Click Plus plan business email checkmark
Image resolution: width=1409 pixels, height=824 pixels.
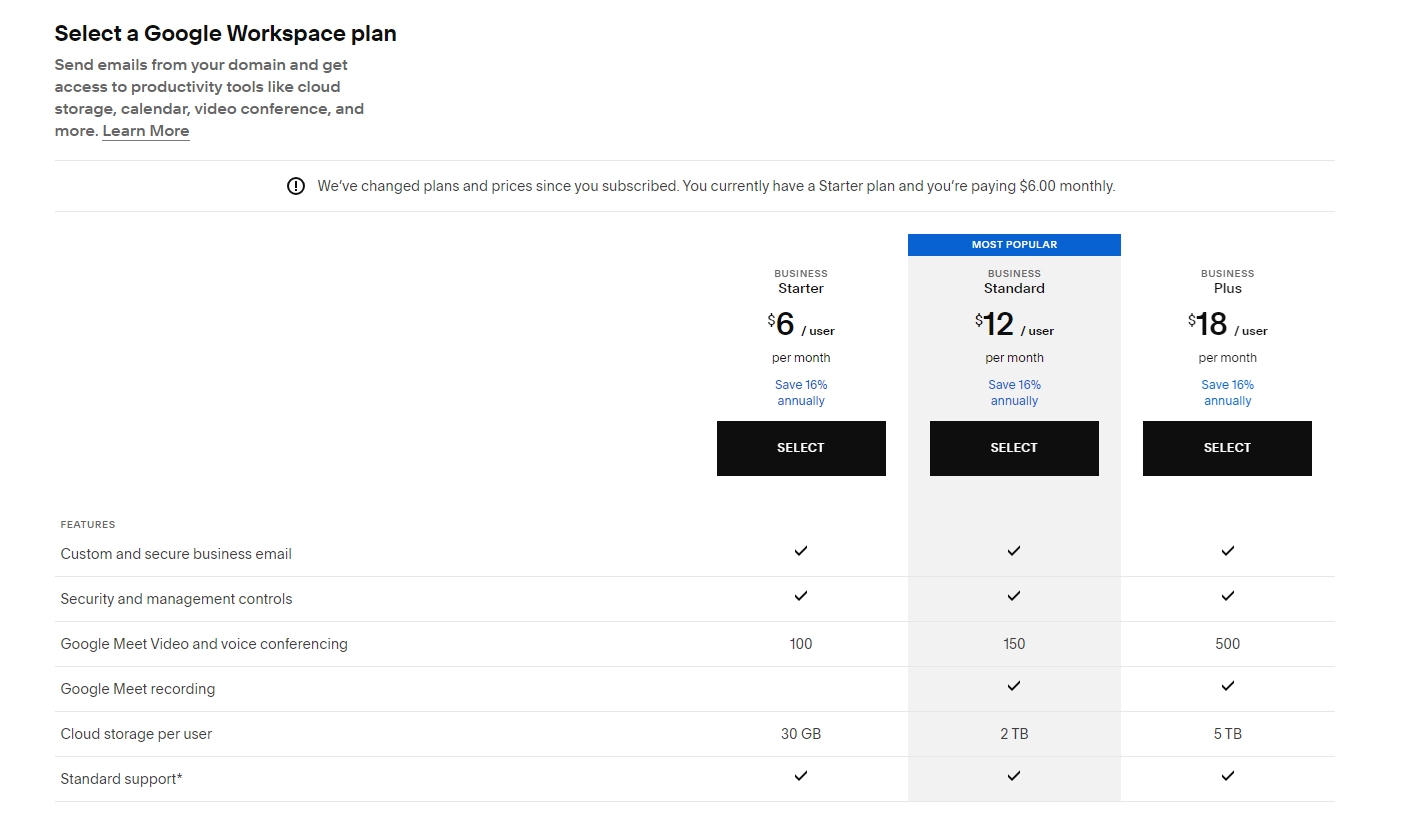coord(1228,551)
